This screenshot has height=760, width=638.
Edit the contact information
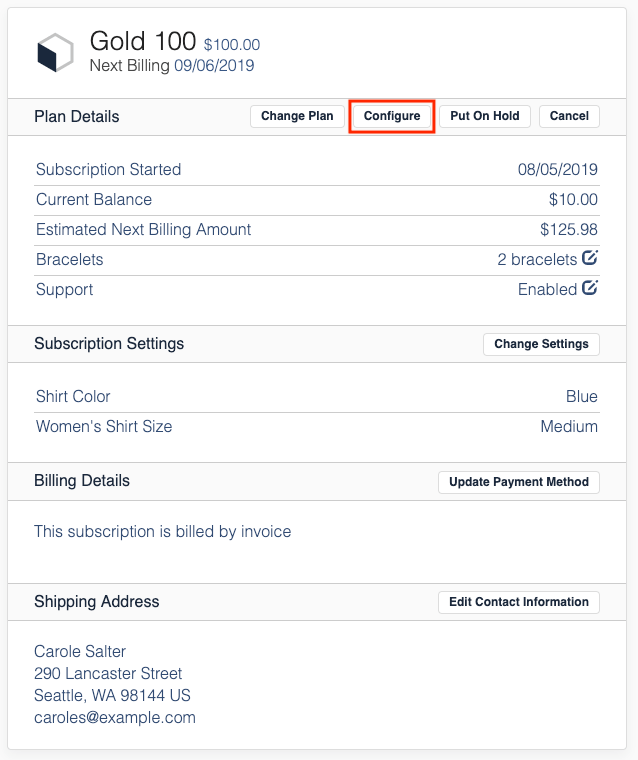pyautogui.click(x=519, y=602)
